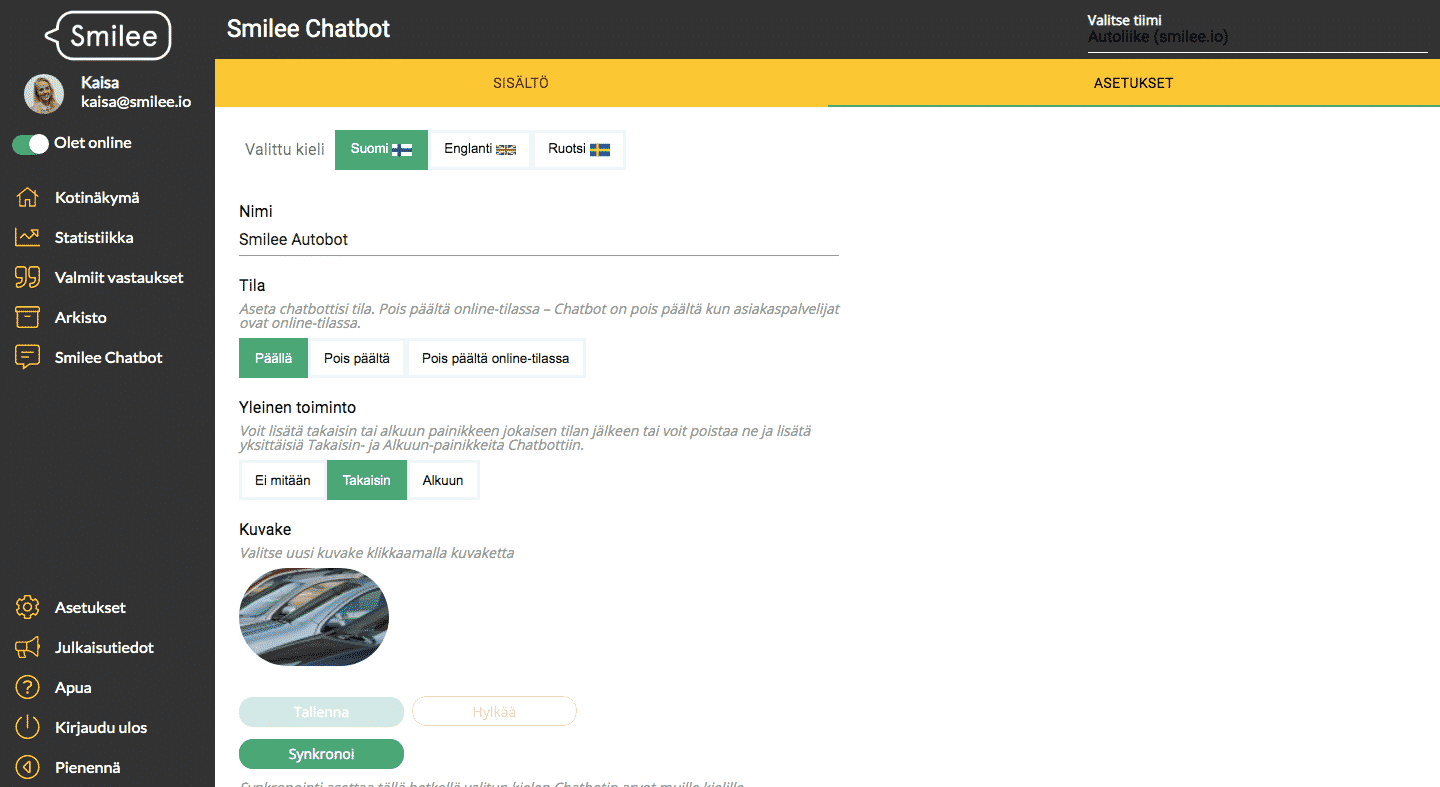
Task: Select Englanti as the chatbot language
Action: [480, 150]
